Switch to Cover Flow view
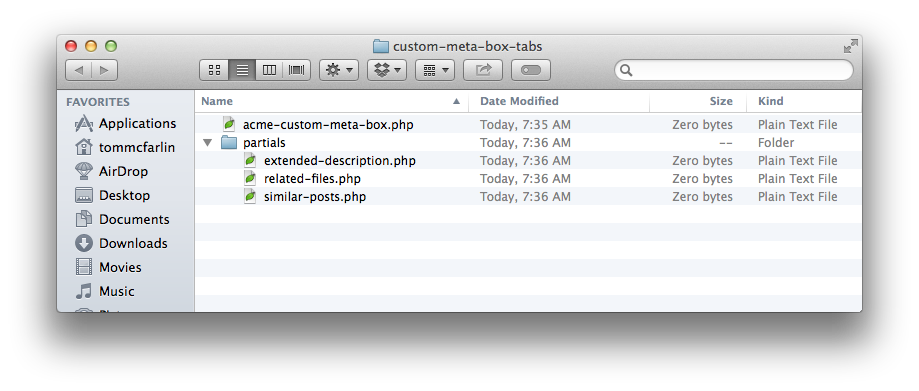Image resolution: width=919 pixels, height=391 pixels. click(297, 70)
